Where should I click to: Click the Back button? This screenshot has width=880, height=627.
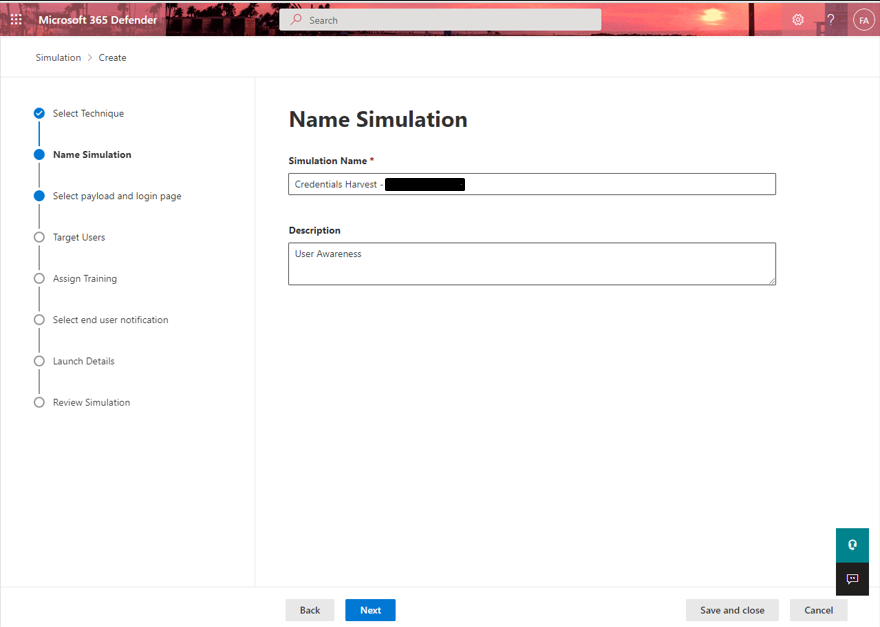[x=310, y=610]
